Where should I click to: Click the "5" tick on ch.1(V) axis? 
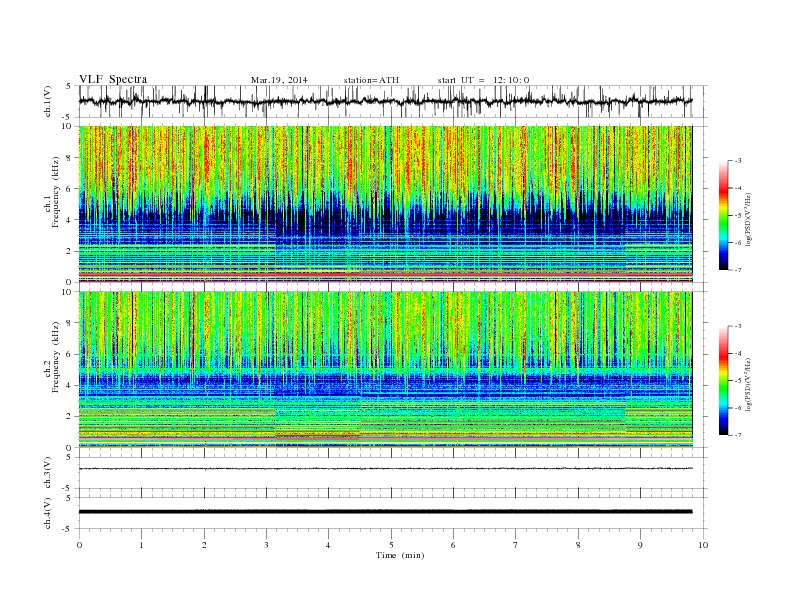point(69,86)
